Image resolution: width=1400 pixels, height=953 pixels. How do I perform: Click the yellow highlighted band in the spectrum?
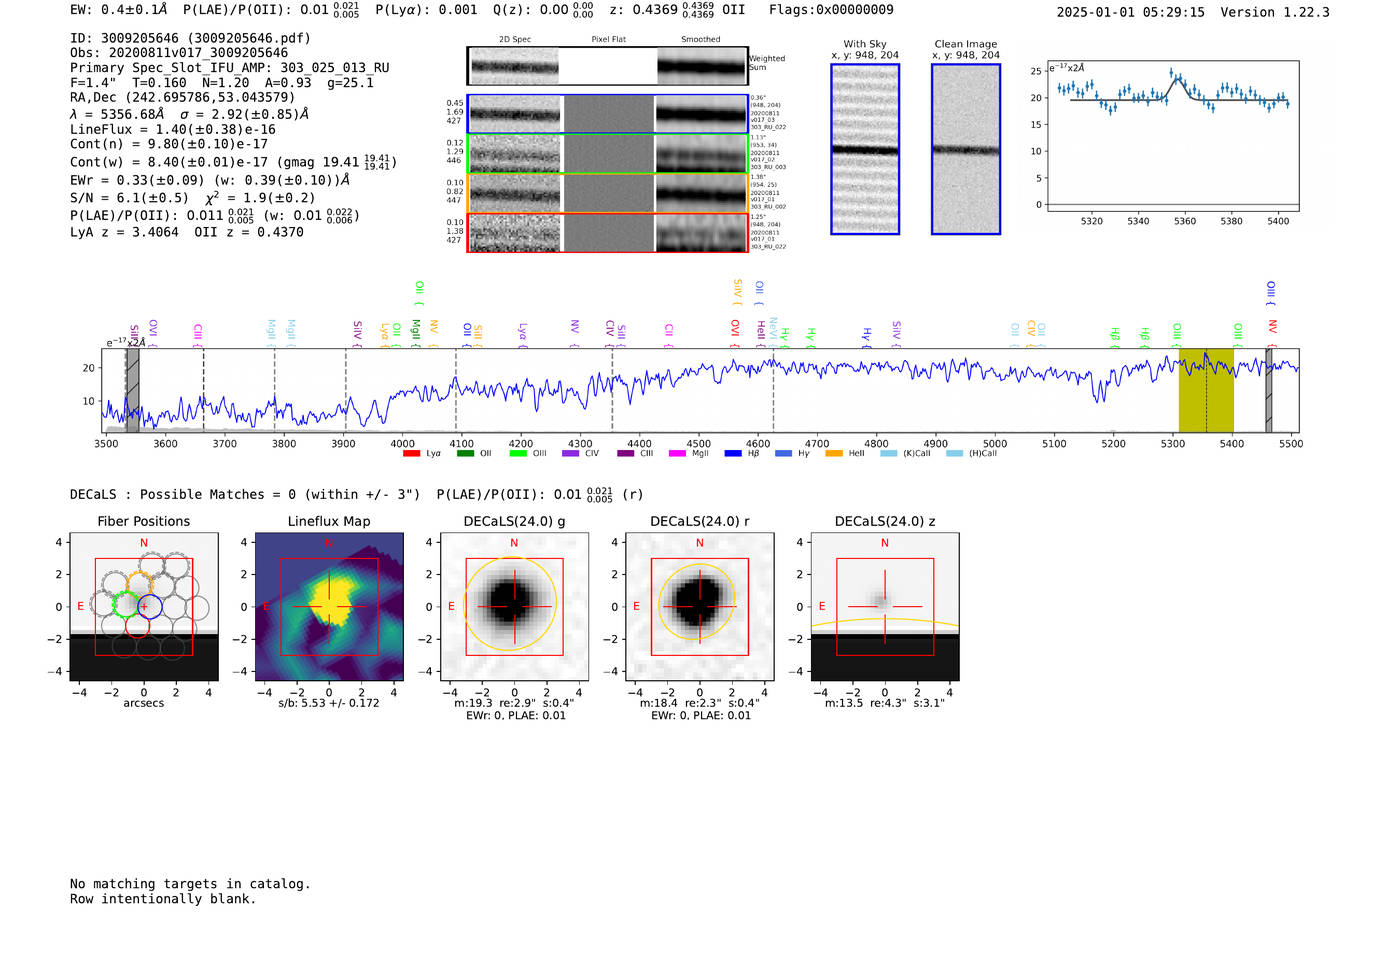pos(1206,390)
